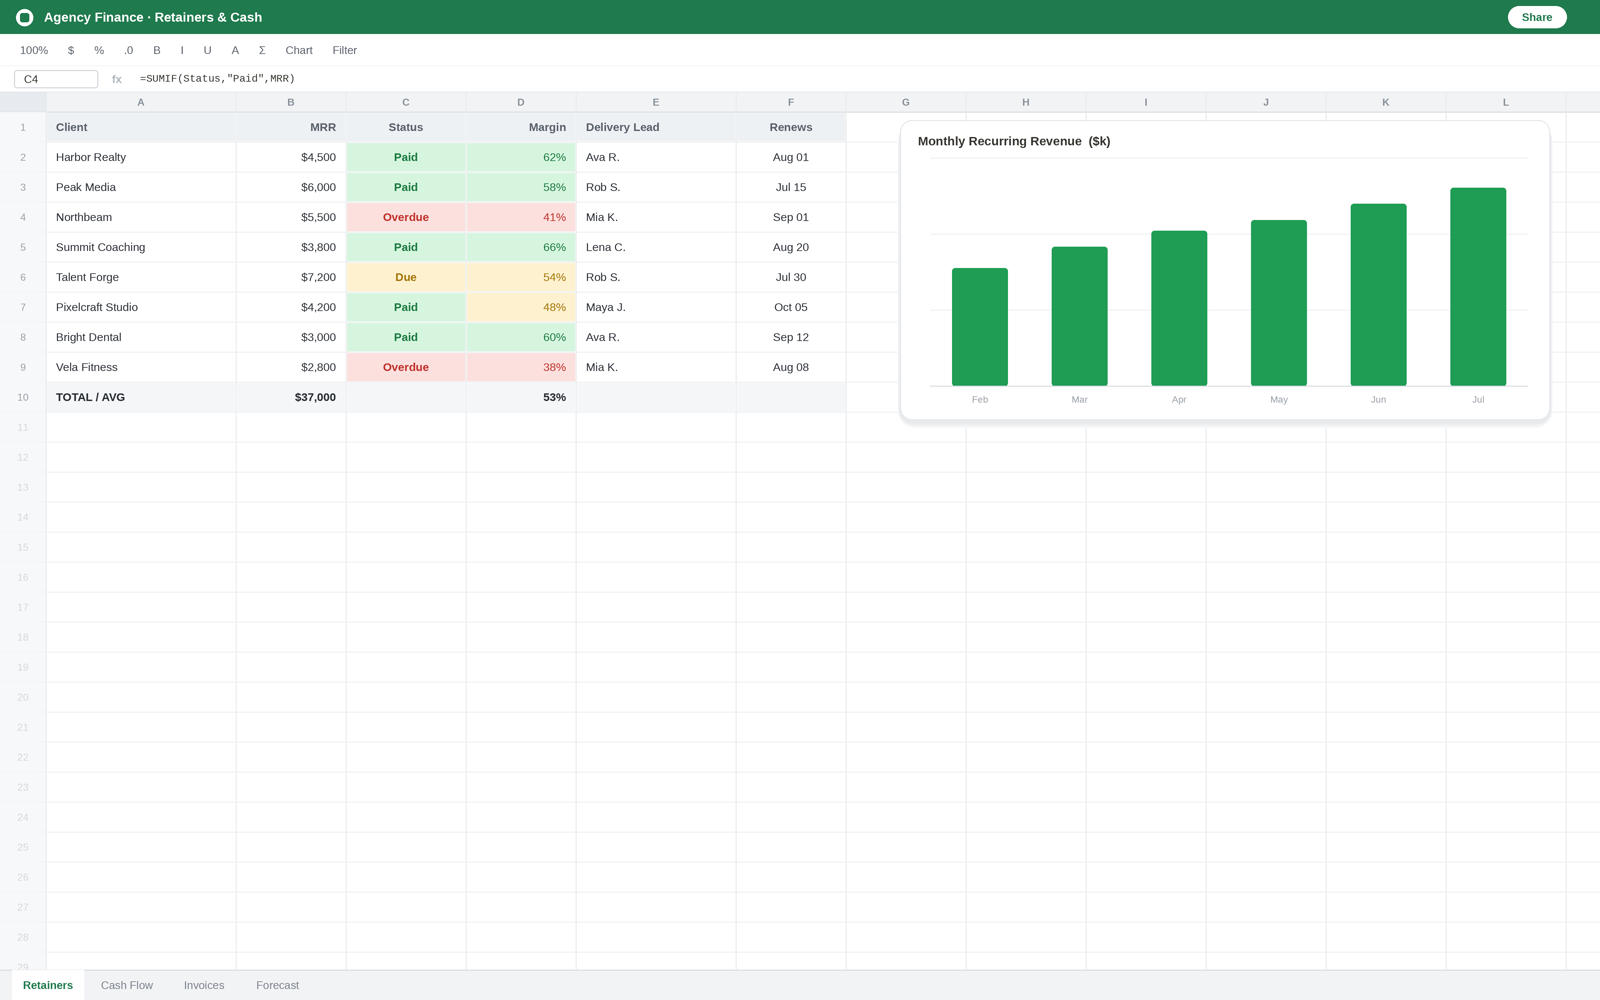Click the $7,200 MRR cell
The width and height of the screenshot is (1600, 1000).
(291, 277)
